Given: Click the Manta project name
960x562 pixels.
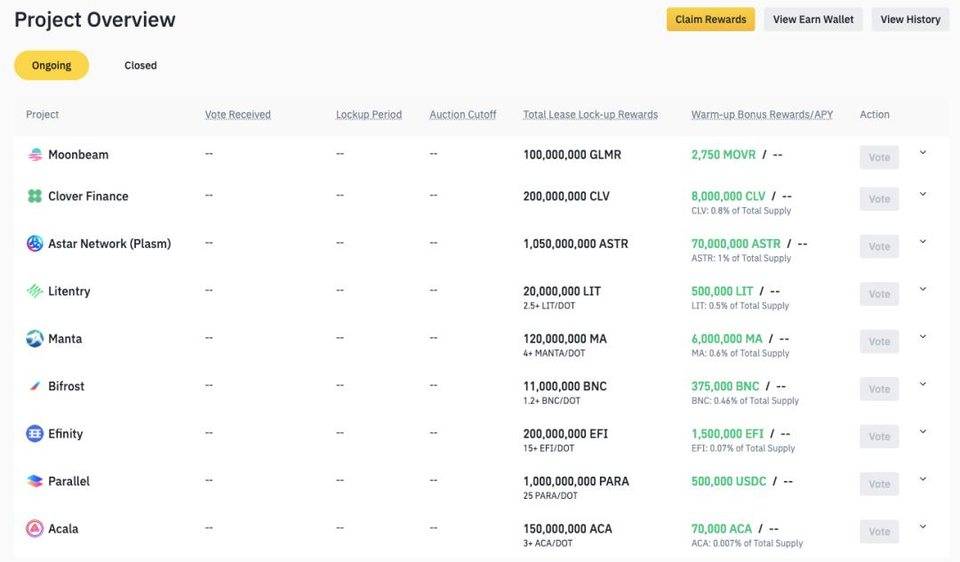Looking at the screenshot, I should pos(65,339).
